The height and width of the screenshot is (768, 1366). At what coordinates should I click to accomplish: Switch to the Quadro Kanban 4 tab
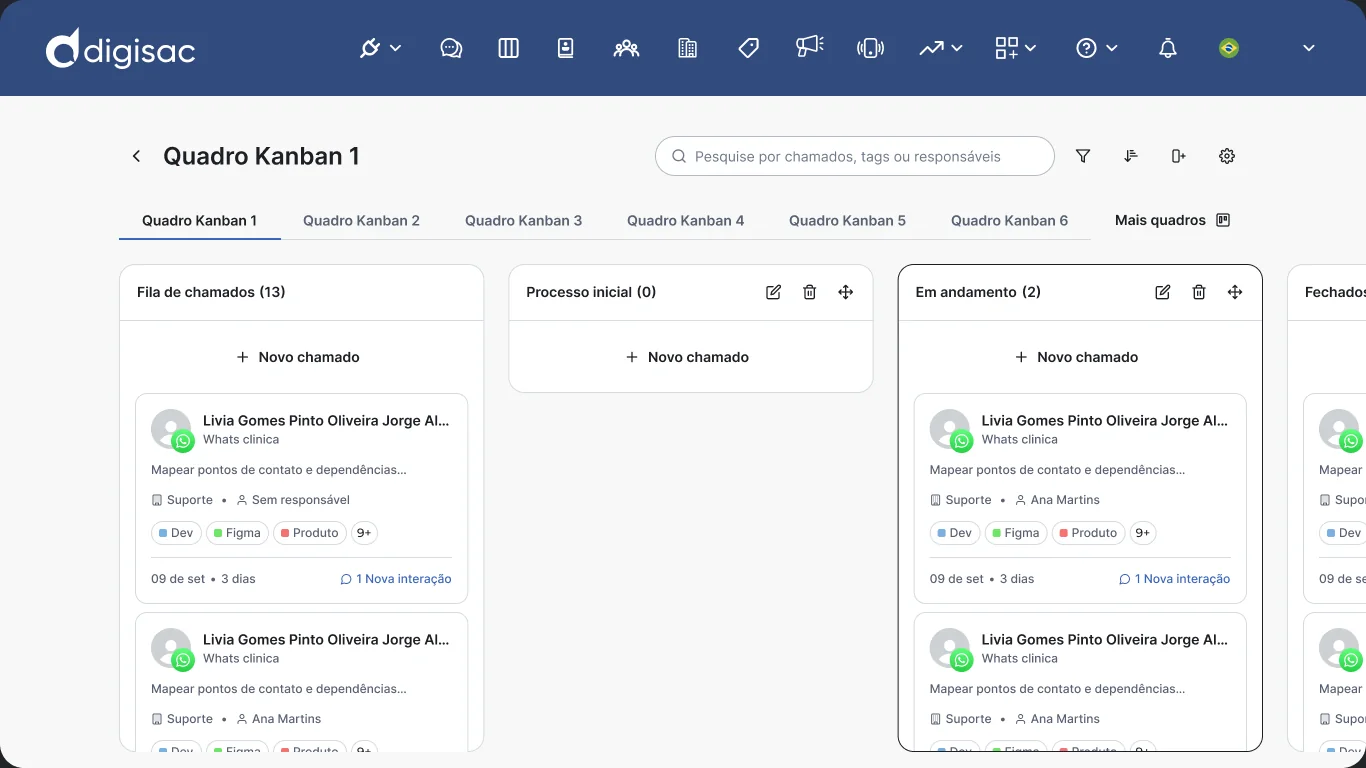coord(685,220)
